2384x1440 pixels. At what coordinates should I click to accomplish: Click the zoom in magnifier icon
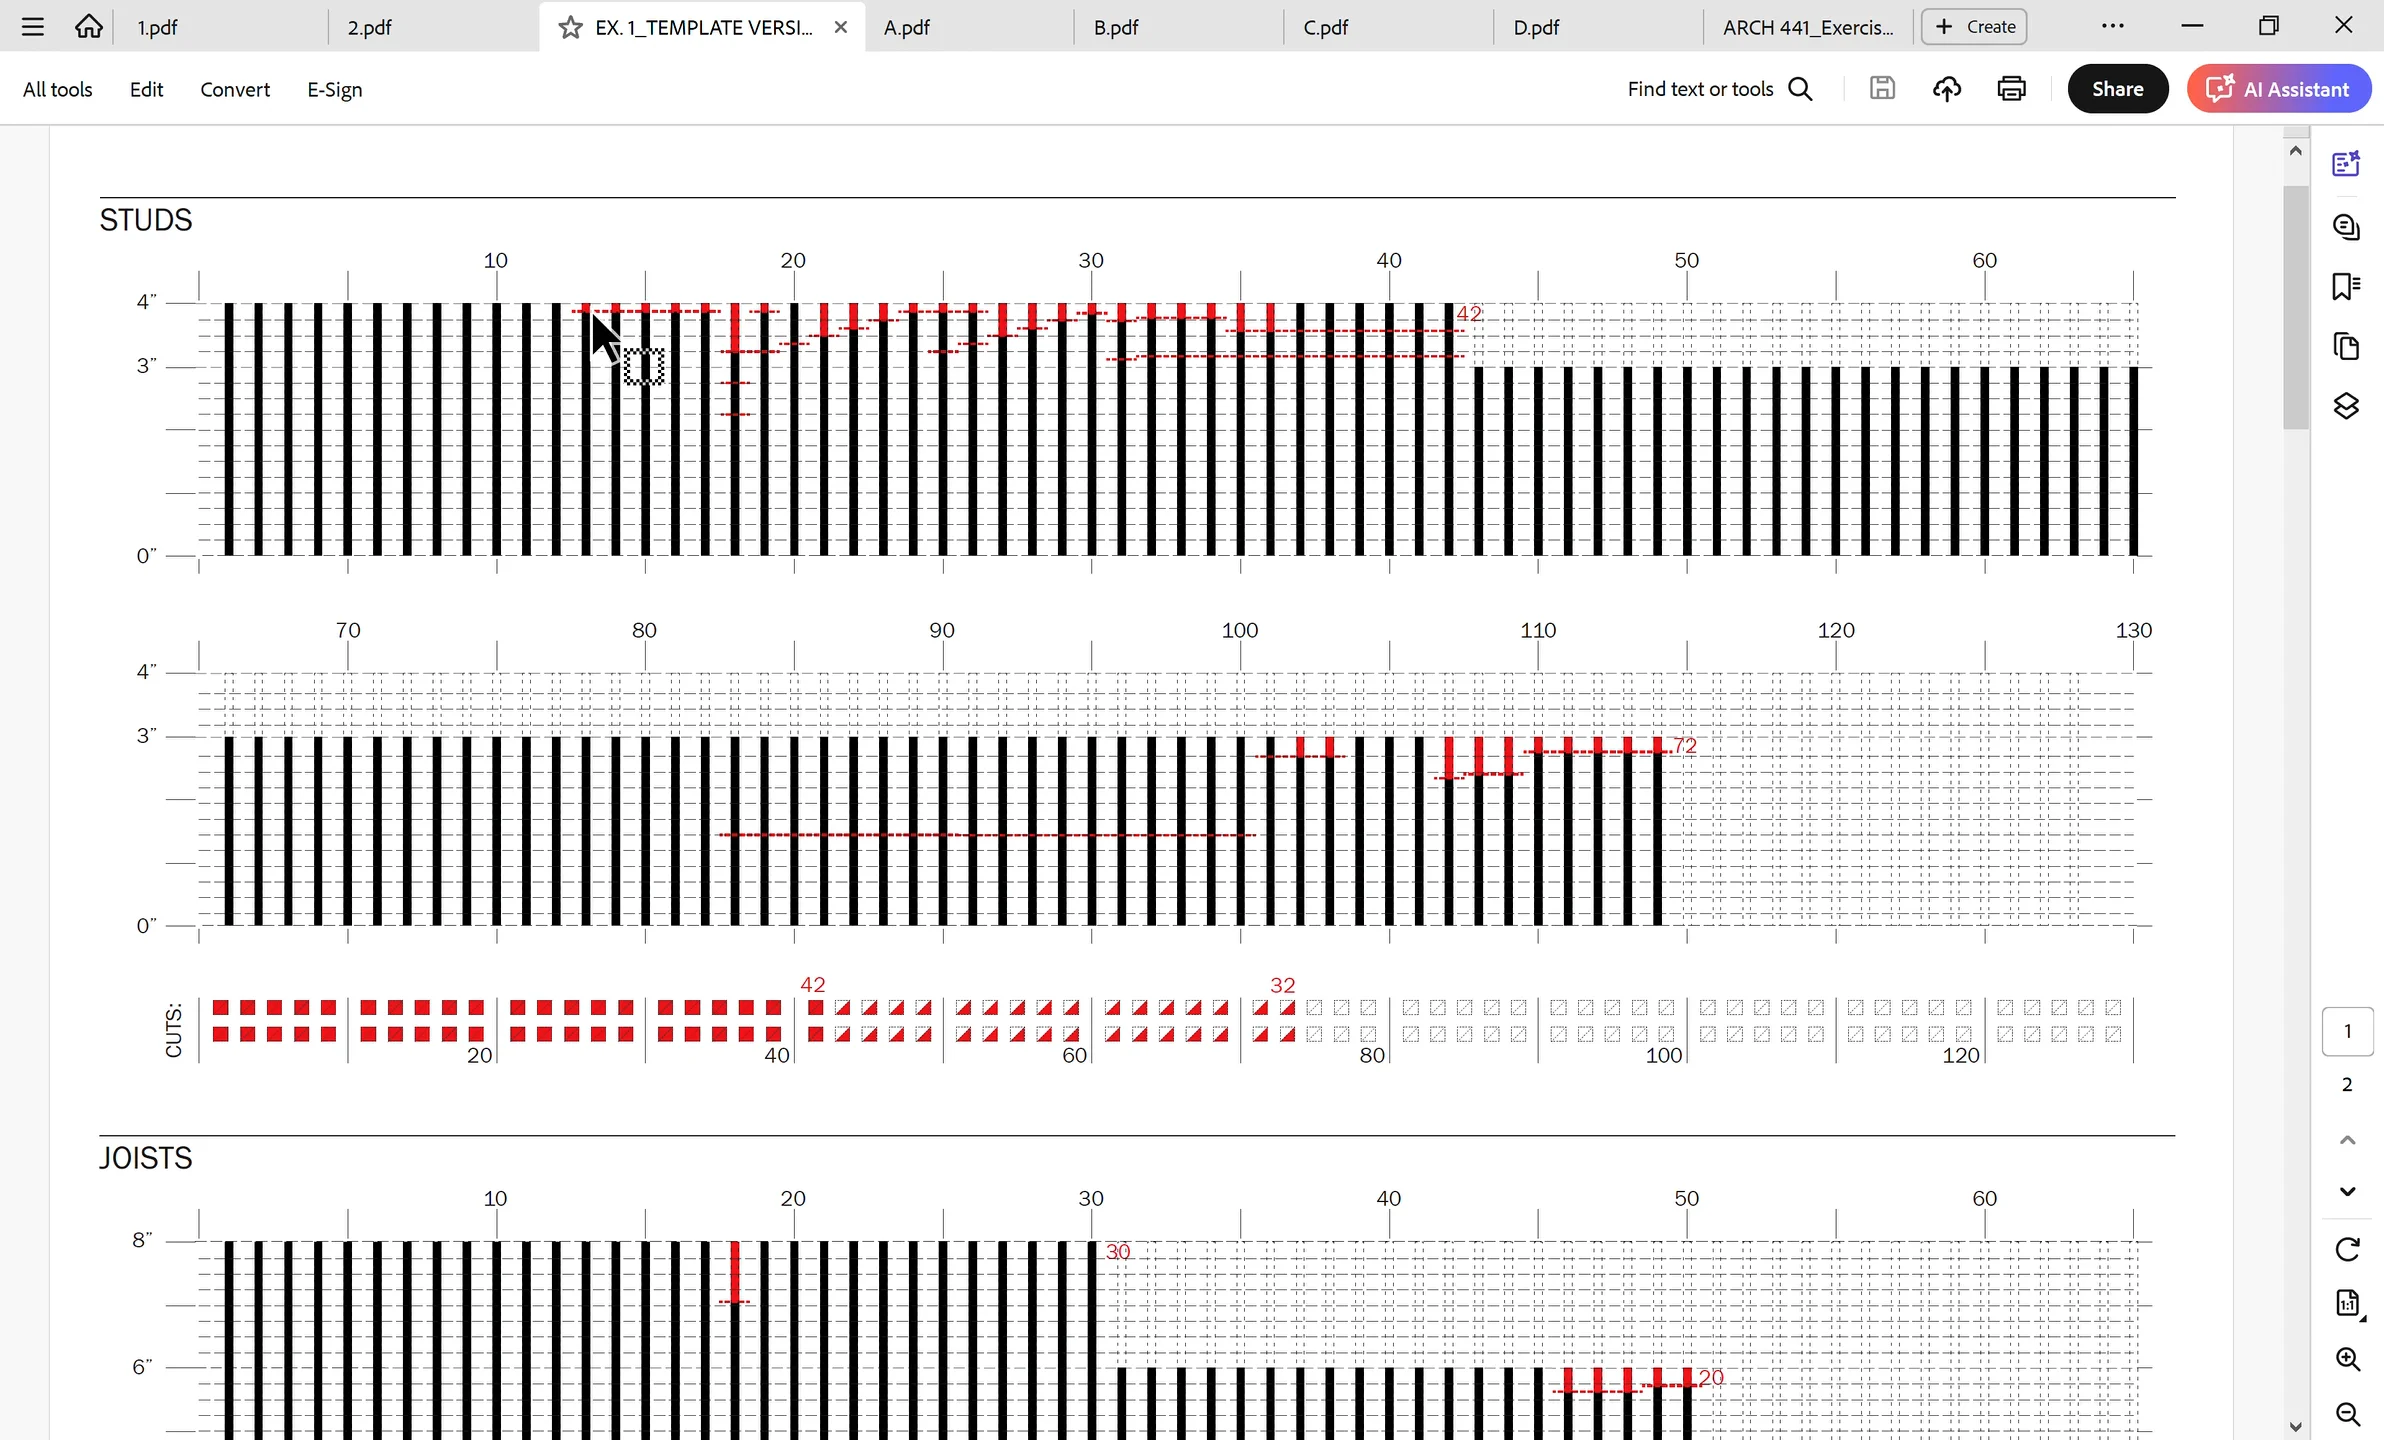click(2347, 1359)
